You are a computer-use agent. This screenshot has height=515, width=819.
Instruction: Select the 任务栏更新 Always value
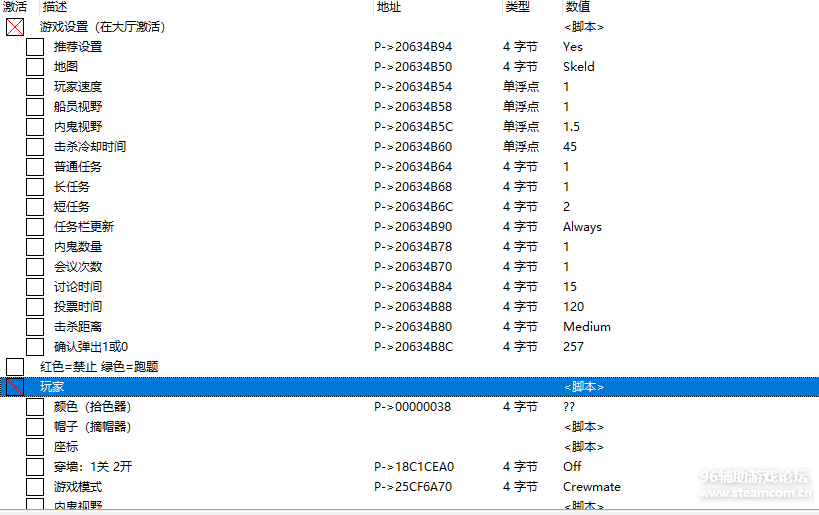[582, 227]
